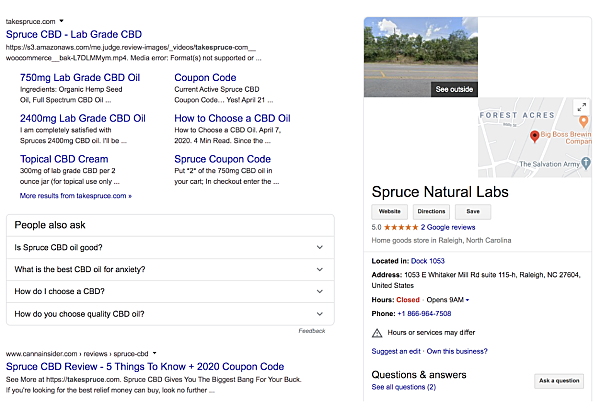Click Own this business?

click(457, 351)
